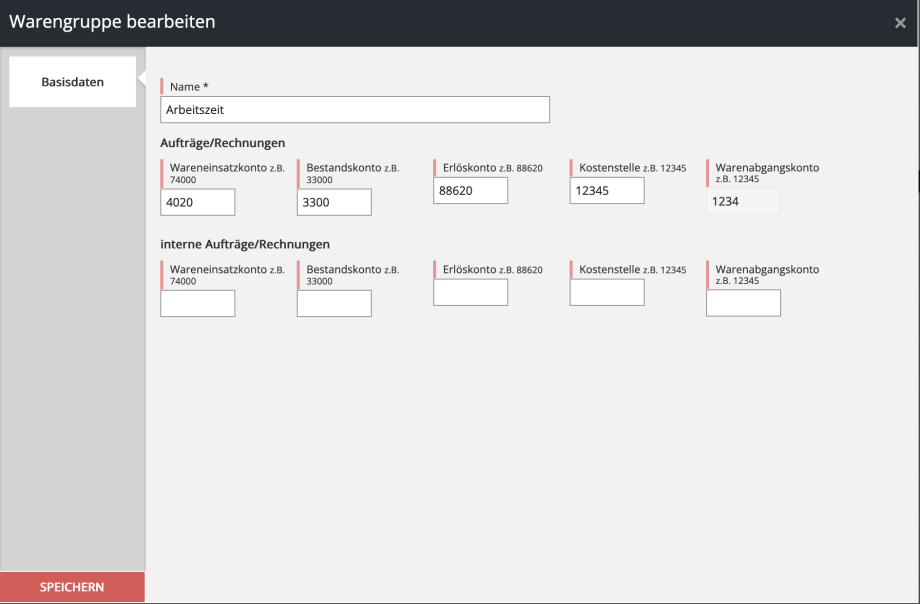
Task: Focus empty Bestandskonto field under interne Aufträge
Action: click(334, 304)
